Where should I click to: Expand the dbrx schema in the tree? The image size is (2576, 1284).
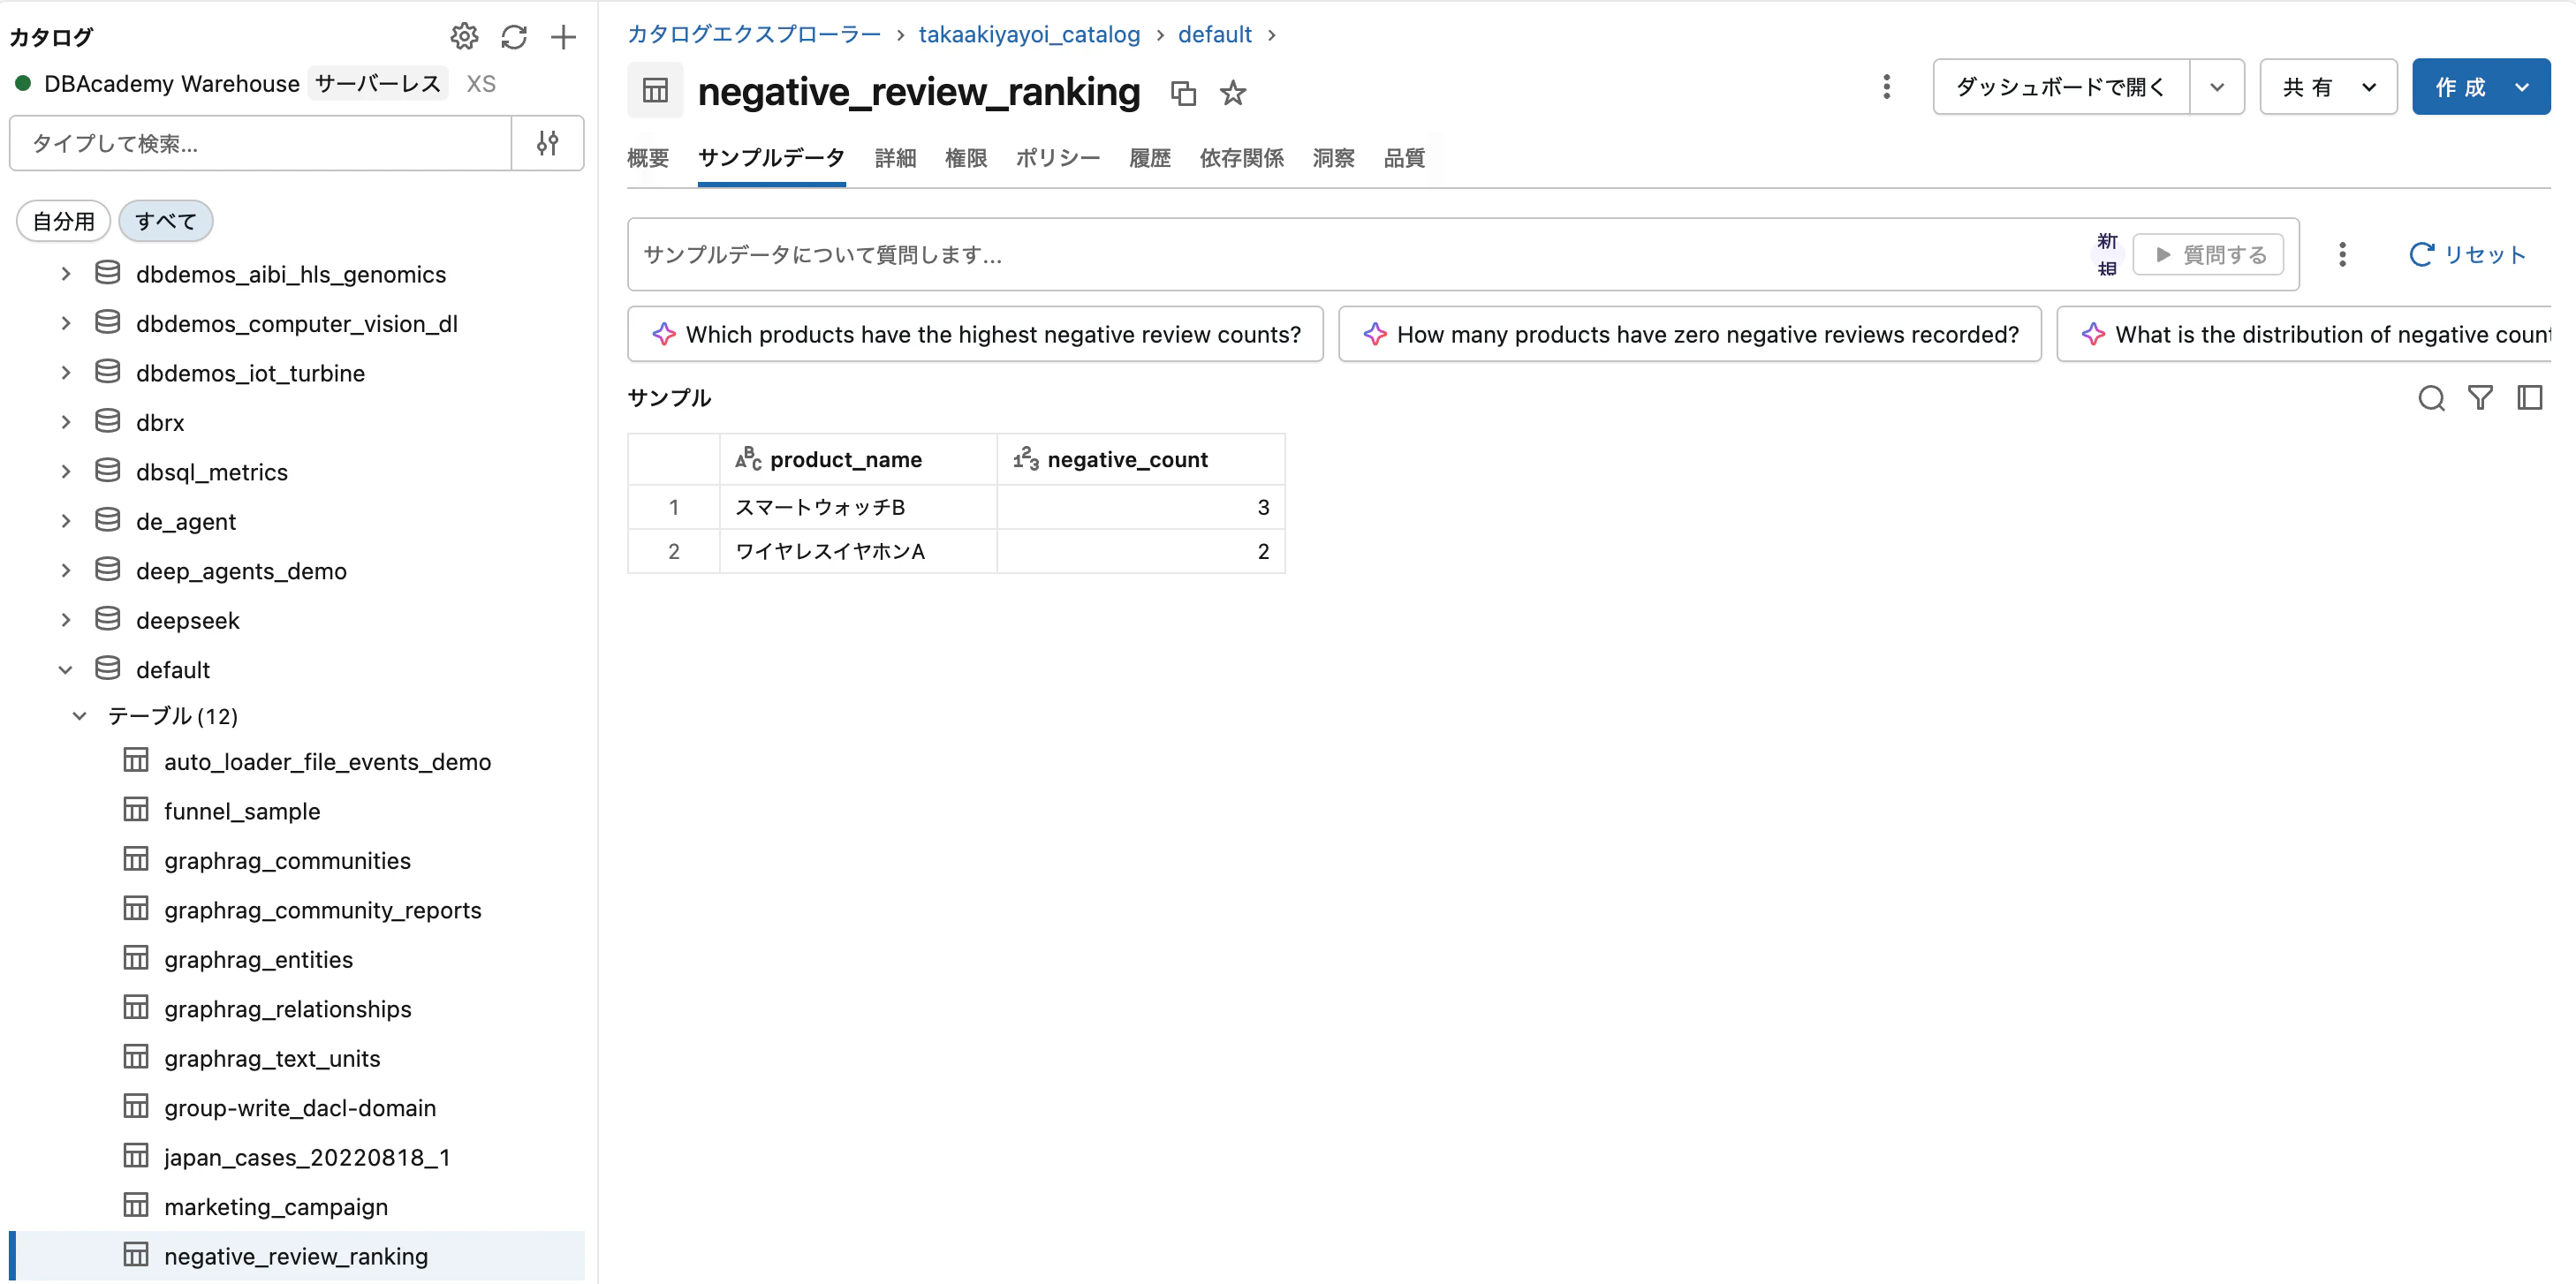(65, 421)
